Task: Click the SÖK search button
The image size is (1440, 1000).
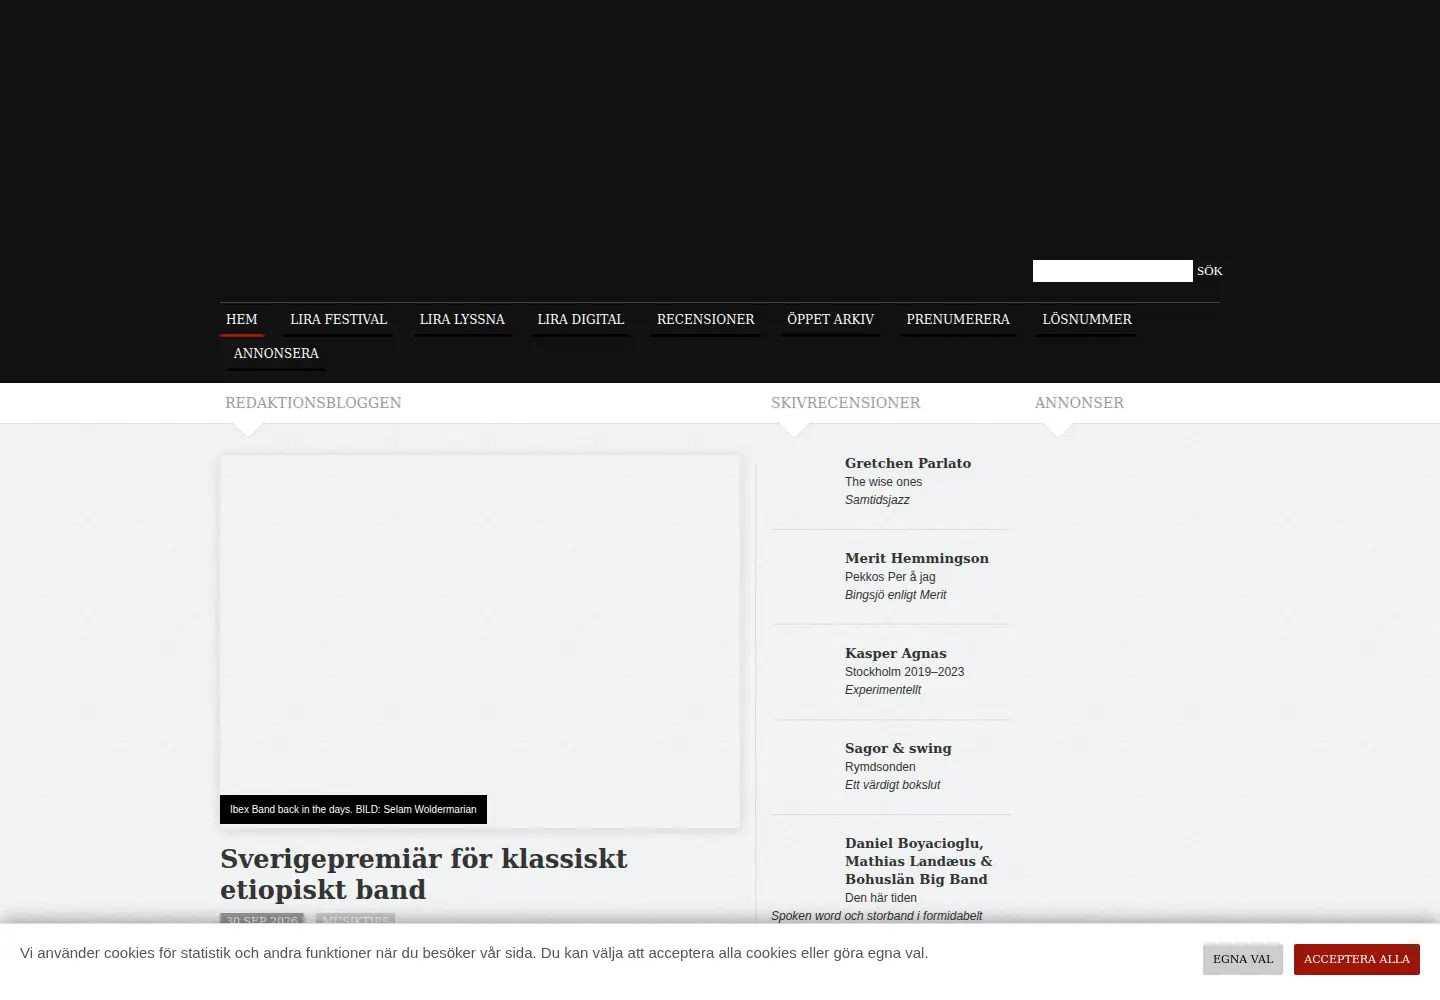Action: [1209, 271]
